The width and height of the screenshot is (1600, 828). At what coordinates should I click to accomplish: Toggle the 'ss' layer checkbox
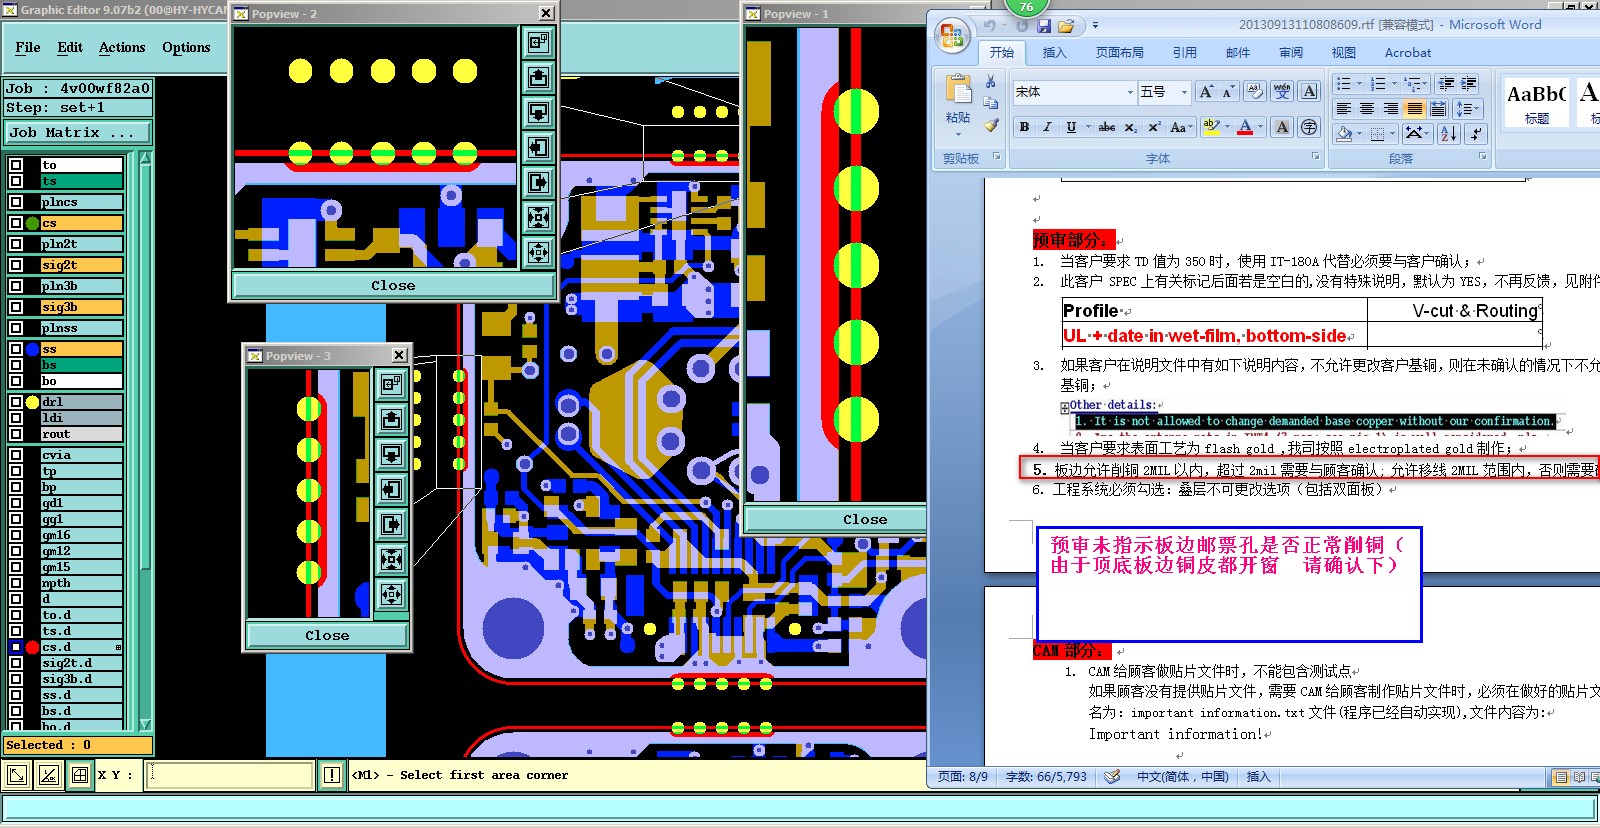click(16, 349)
